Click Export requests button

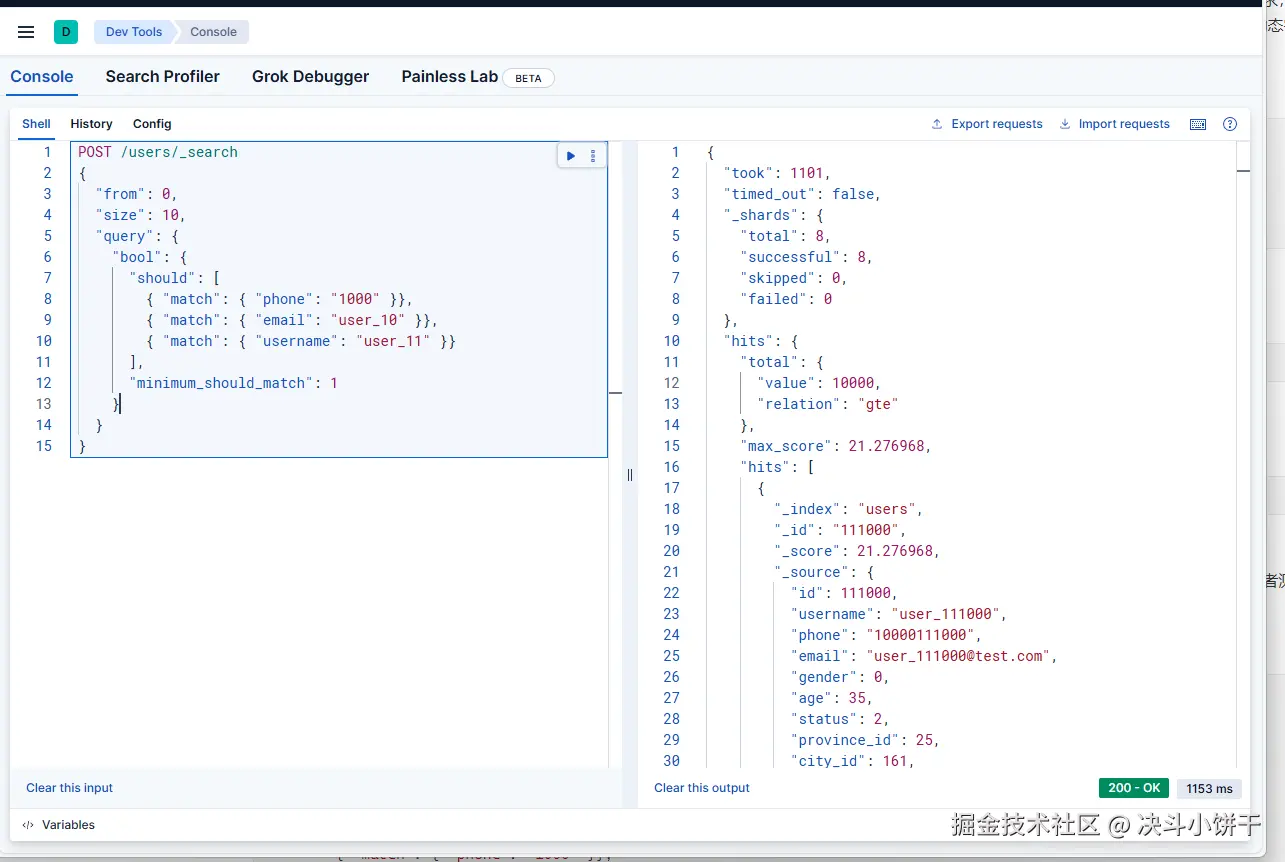click(x=987, y=124)
